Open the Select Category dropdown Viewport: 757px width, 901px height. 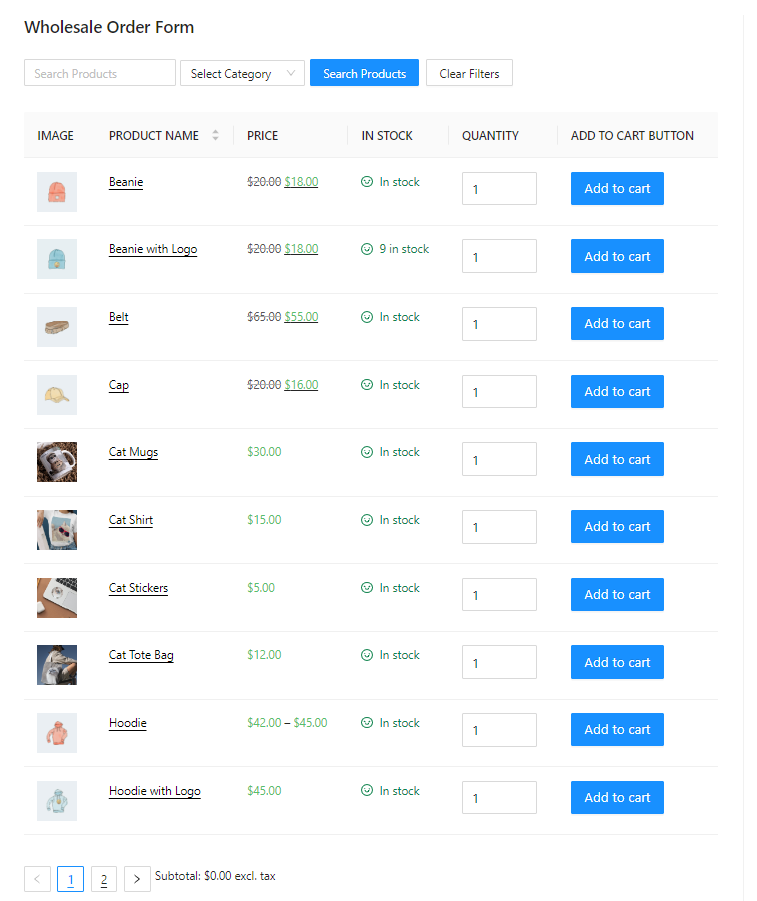point(242,73)
